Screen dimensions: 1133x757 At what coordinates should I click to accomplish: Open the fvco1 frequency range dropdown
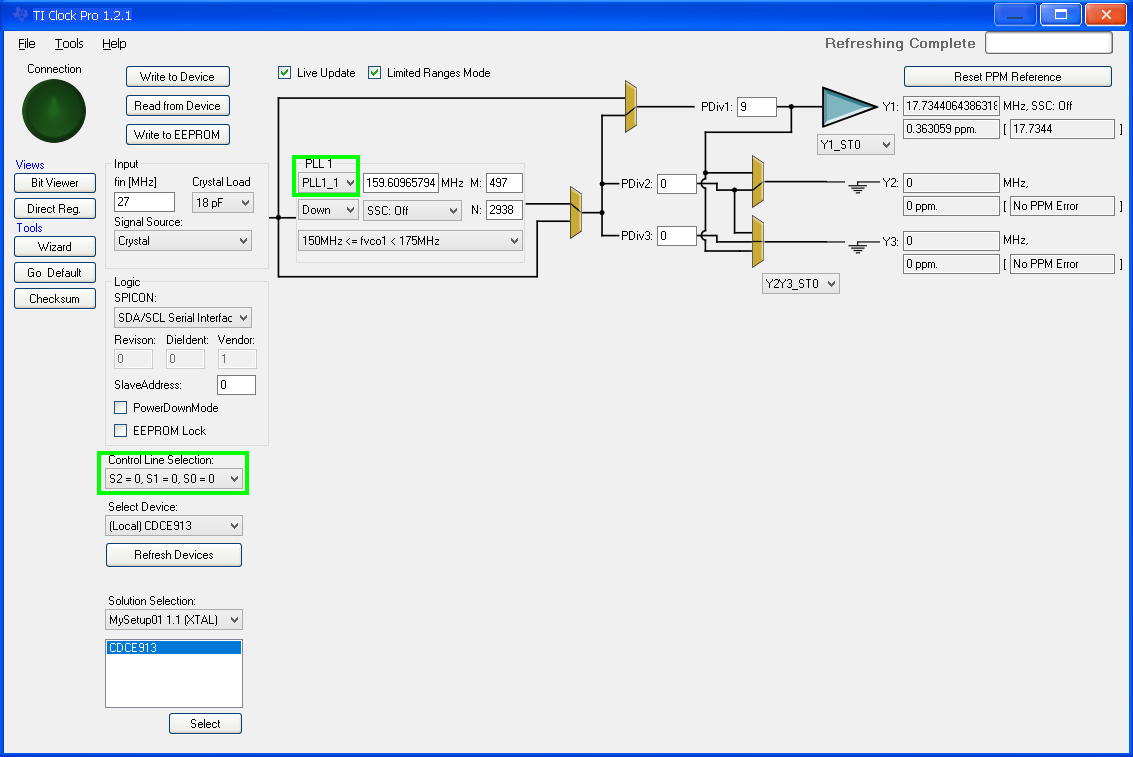pyautogui.click(x=410, y=241)
